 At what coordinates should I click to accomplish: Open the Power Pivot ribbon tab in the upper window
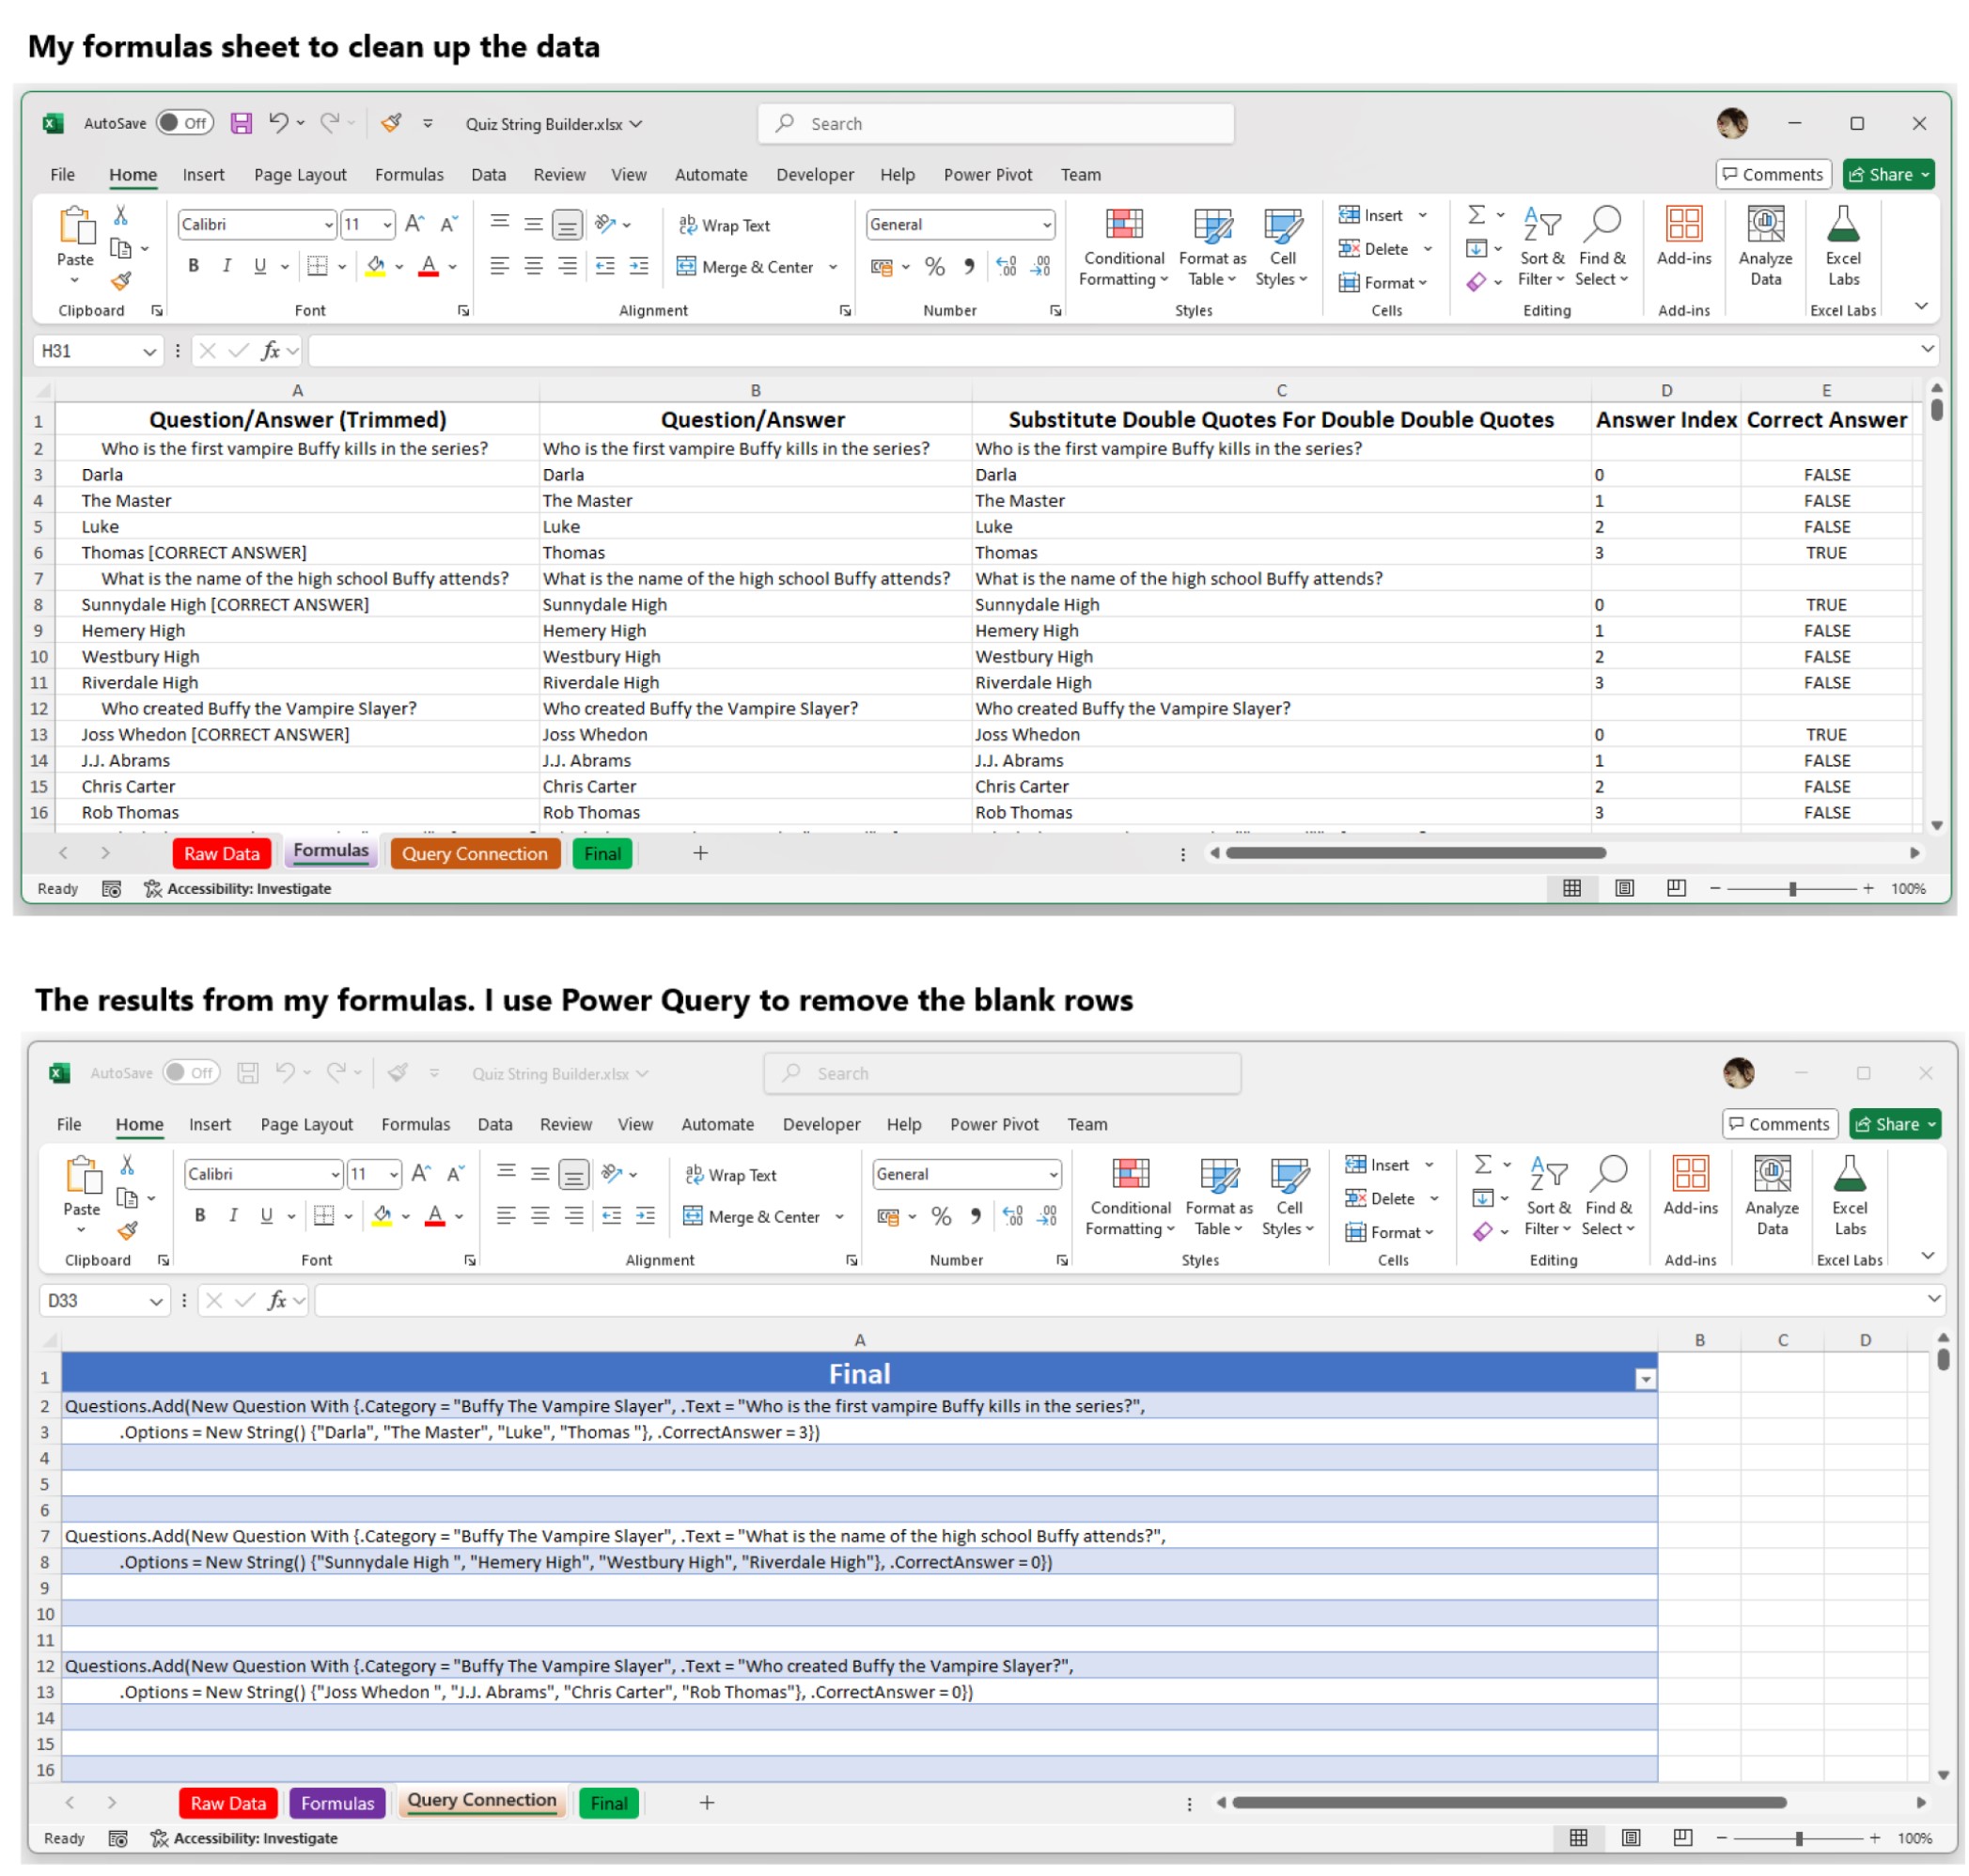coord(987,175)
